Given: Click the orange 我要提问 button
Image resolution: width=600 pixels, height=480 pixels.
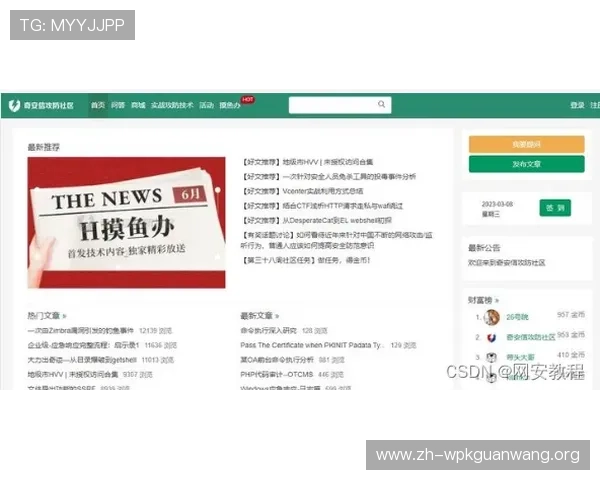Looking at the screenshot, I should [527, 144].
